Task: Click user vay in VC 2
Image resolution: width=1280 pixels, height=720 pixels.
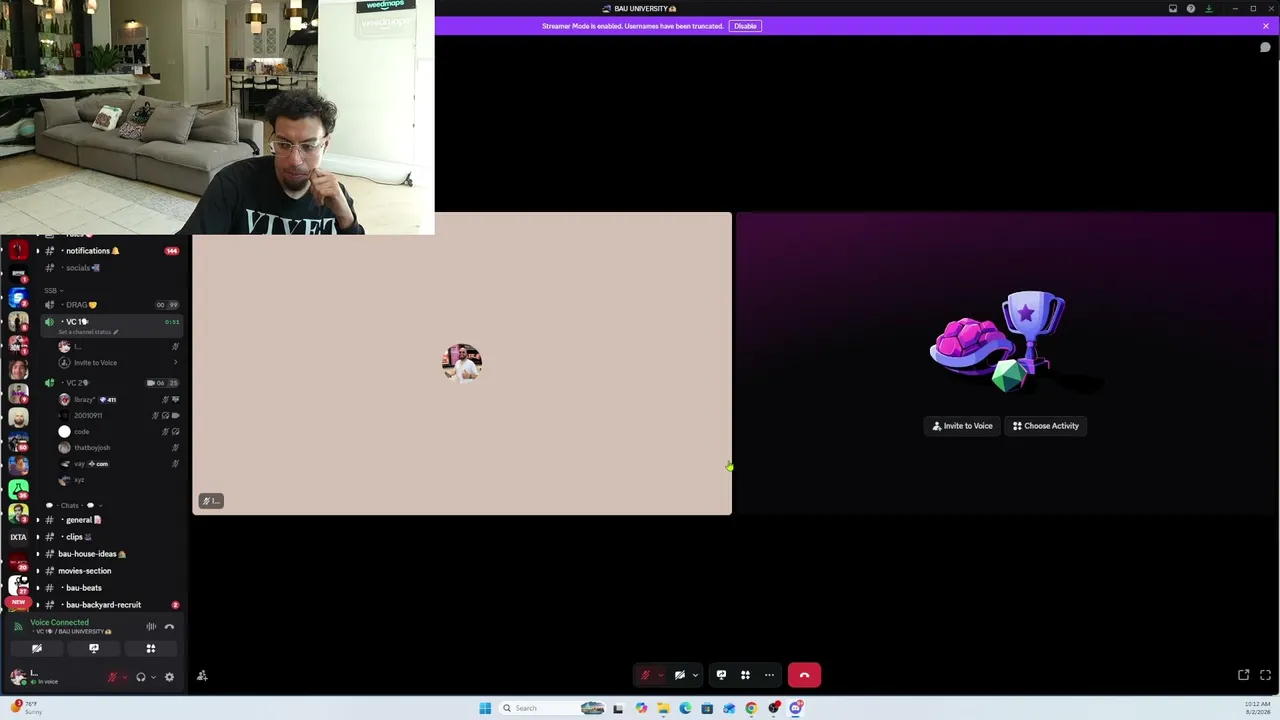Action: (118, 464)
